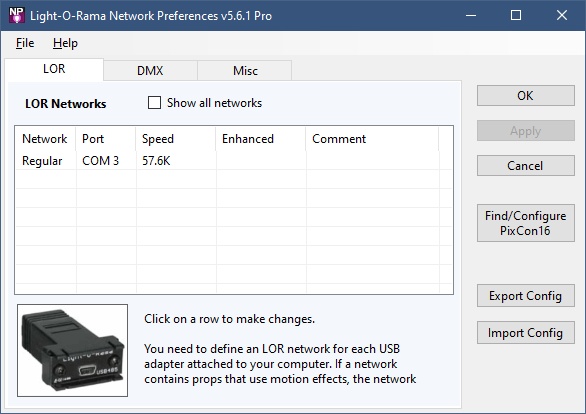Open the File menu

25,43
